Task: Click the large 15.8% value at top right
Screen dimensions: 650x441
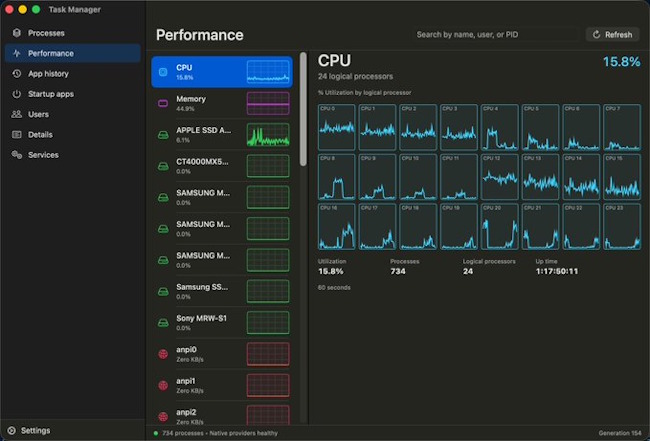Action: tap(621, 62)
